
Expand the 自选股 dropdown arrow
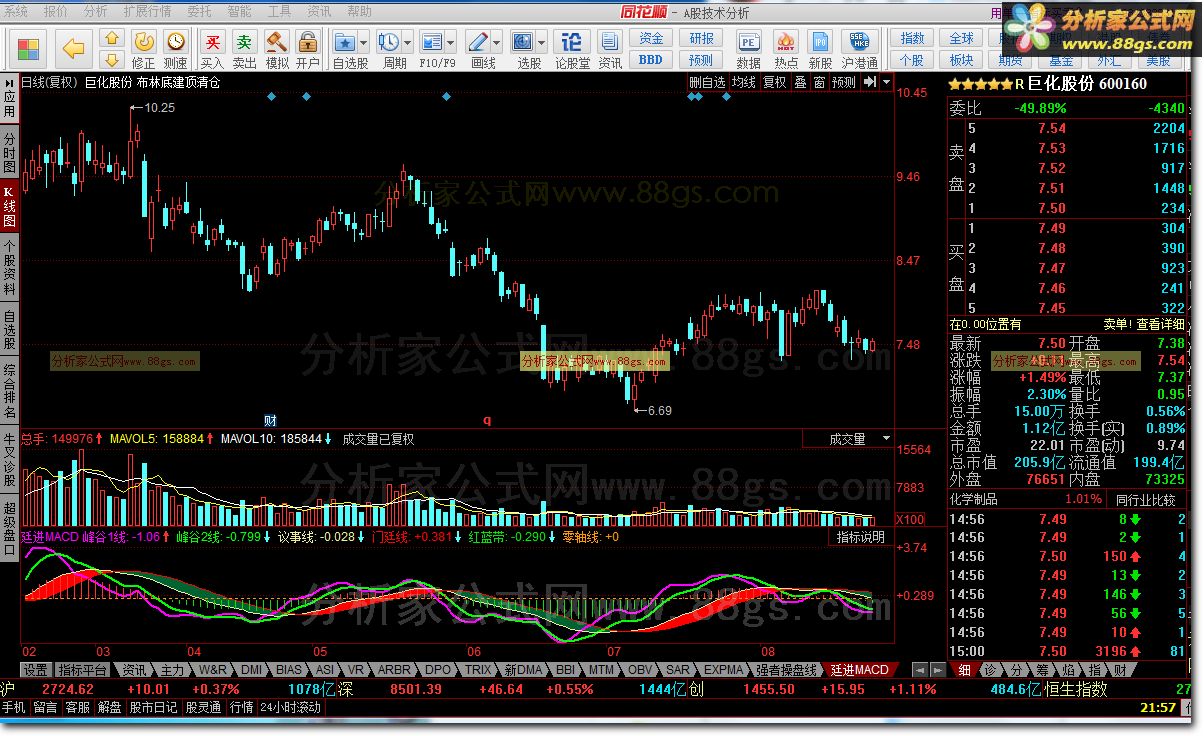(x=364, y=43)
